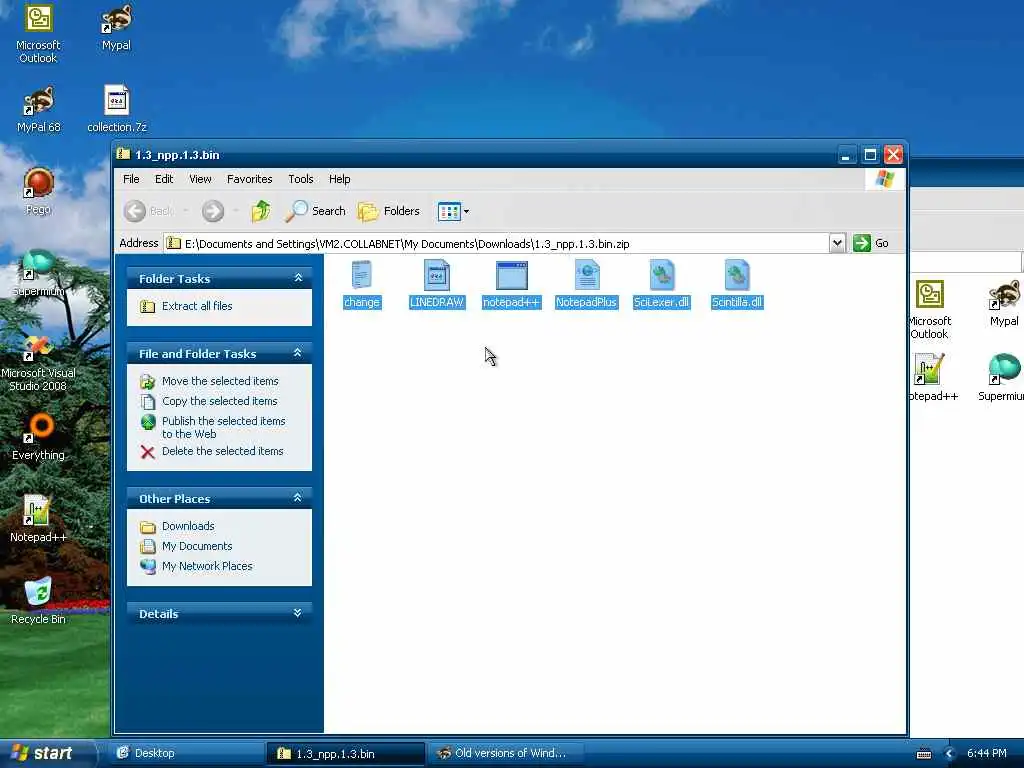Click into the Address path field

(496, 244)
